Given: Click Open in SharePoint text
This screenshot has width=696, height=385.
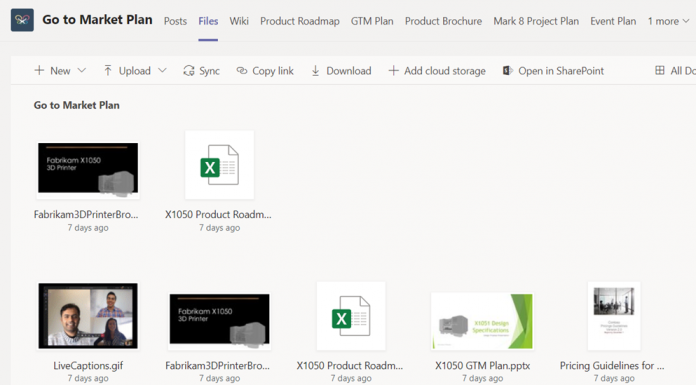Looking at the screenshot, I should tap(561, 71).
